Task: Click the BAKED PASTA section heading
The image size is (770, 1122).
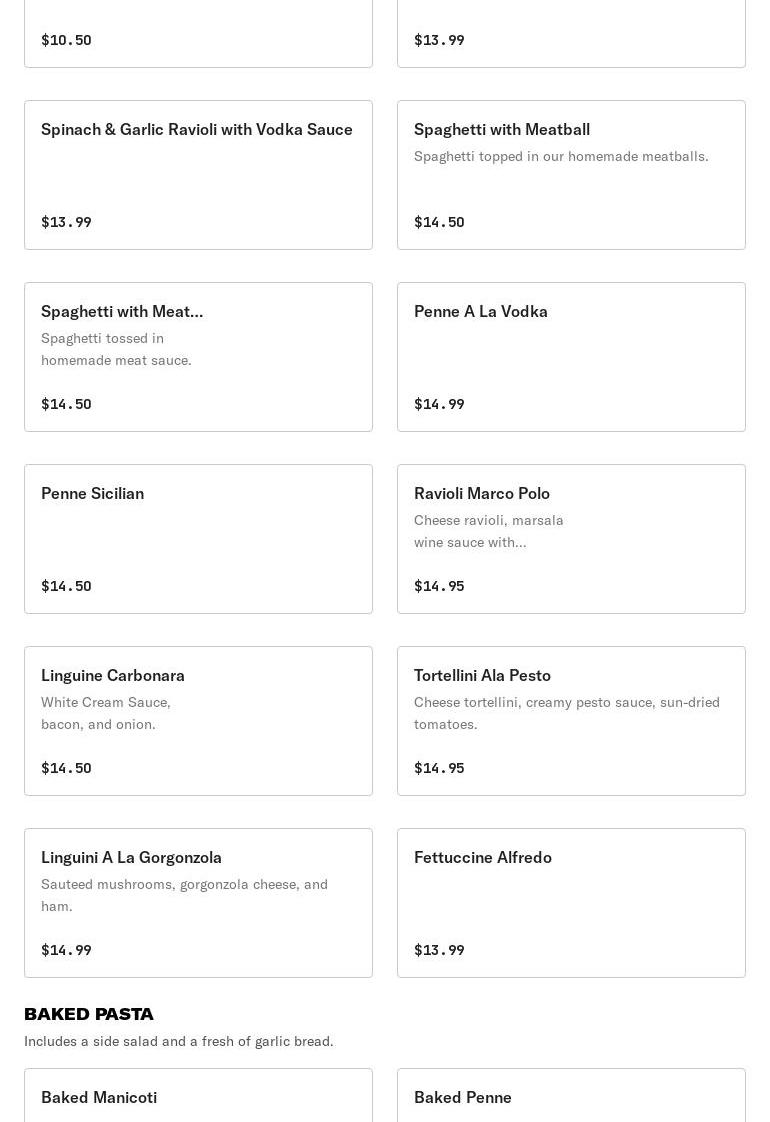Action: point(89,1014)
